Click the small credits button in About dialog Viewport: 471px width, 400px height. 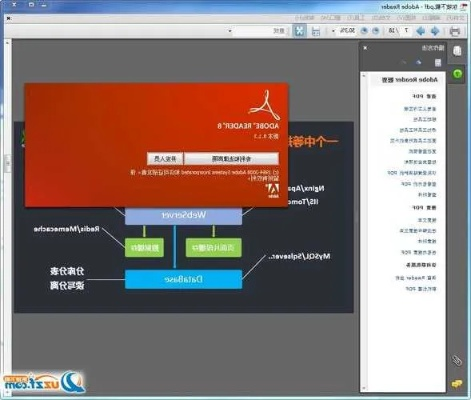(165, 159)
